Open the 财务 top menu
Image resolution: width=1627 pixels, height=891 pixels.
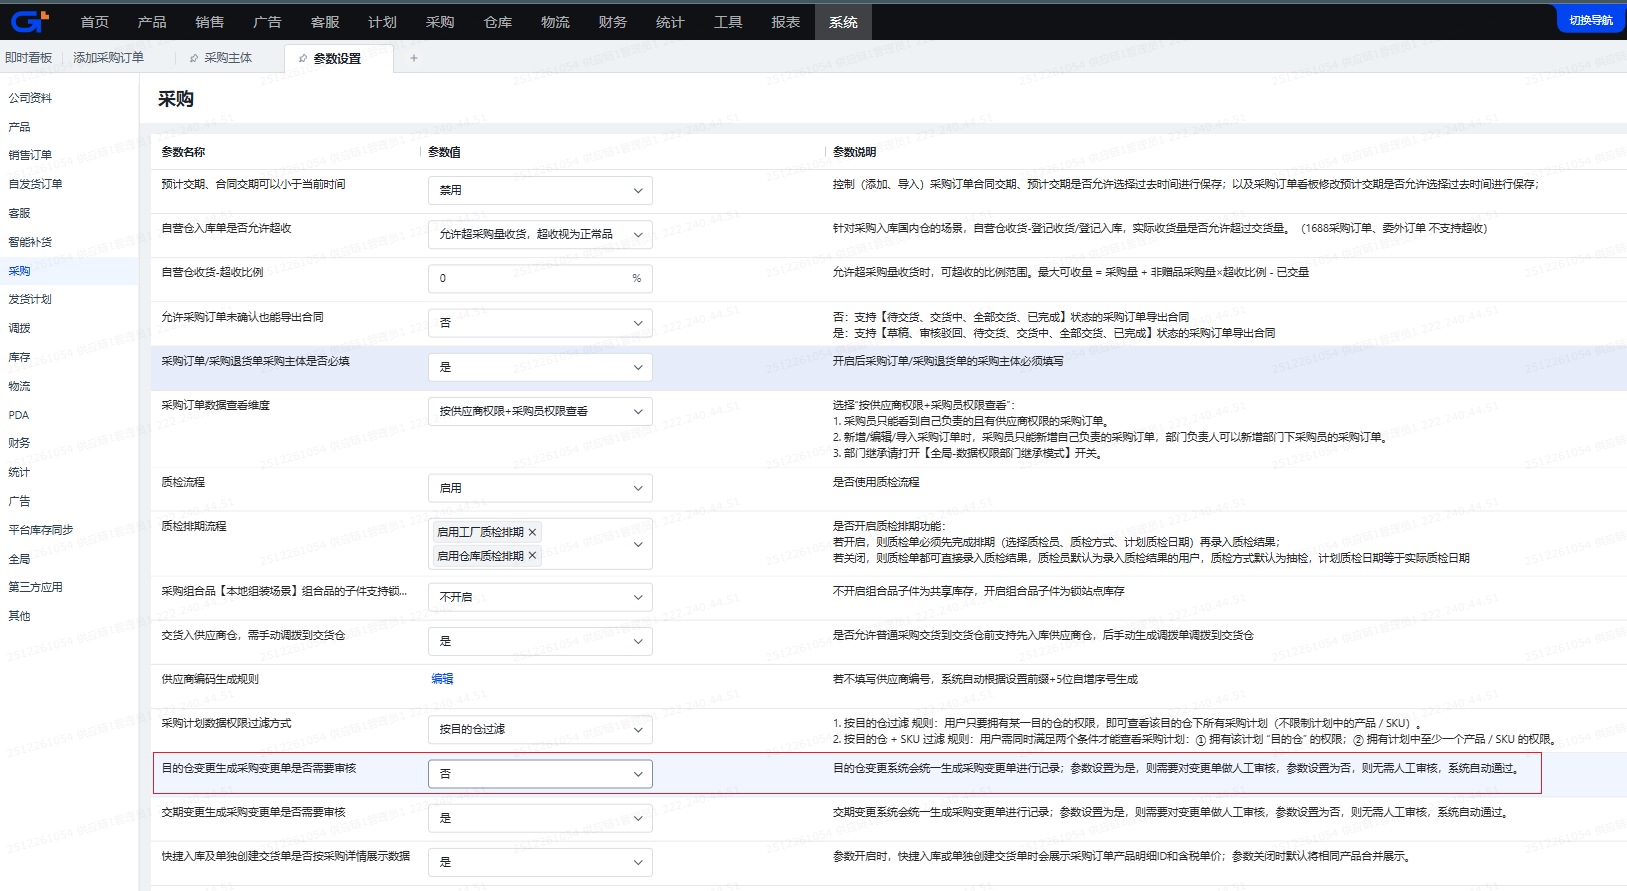(x=612, y=22)
